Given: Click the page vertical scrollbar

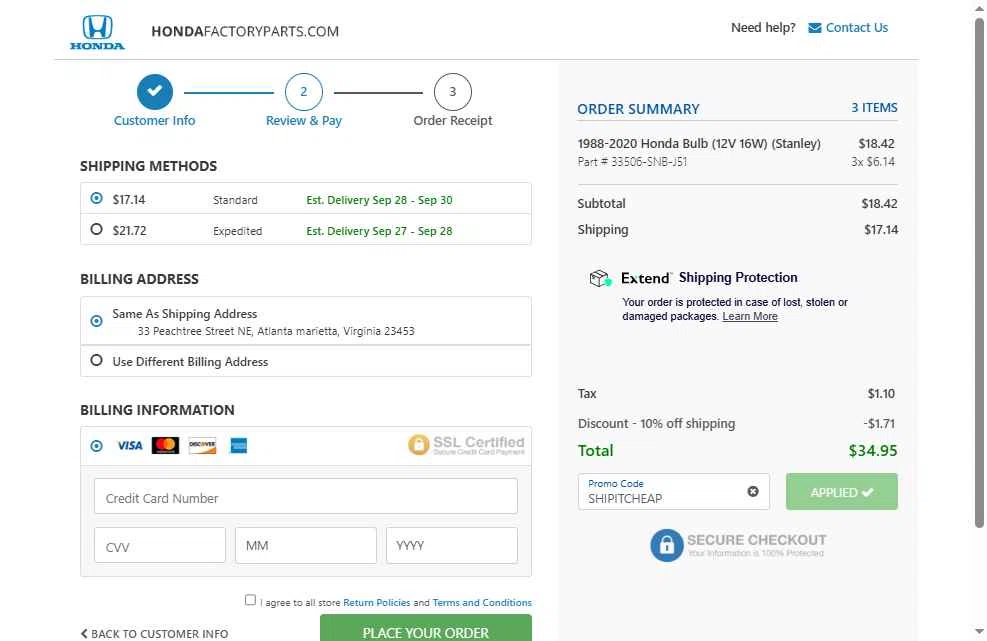Looking at the screenshot, I should [x=979, y=273].
